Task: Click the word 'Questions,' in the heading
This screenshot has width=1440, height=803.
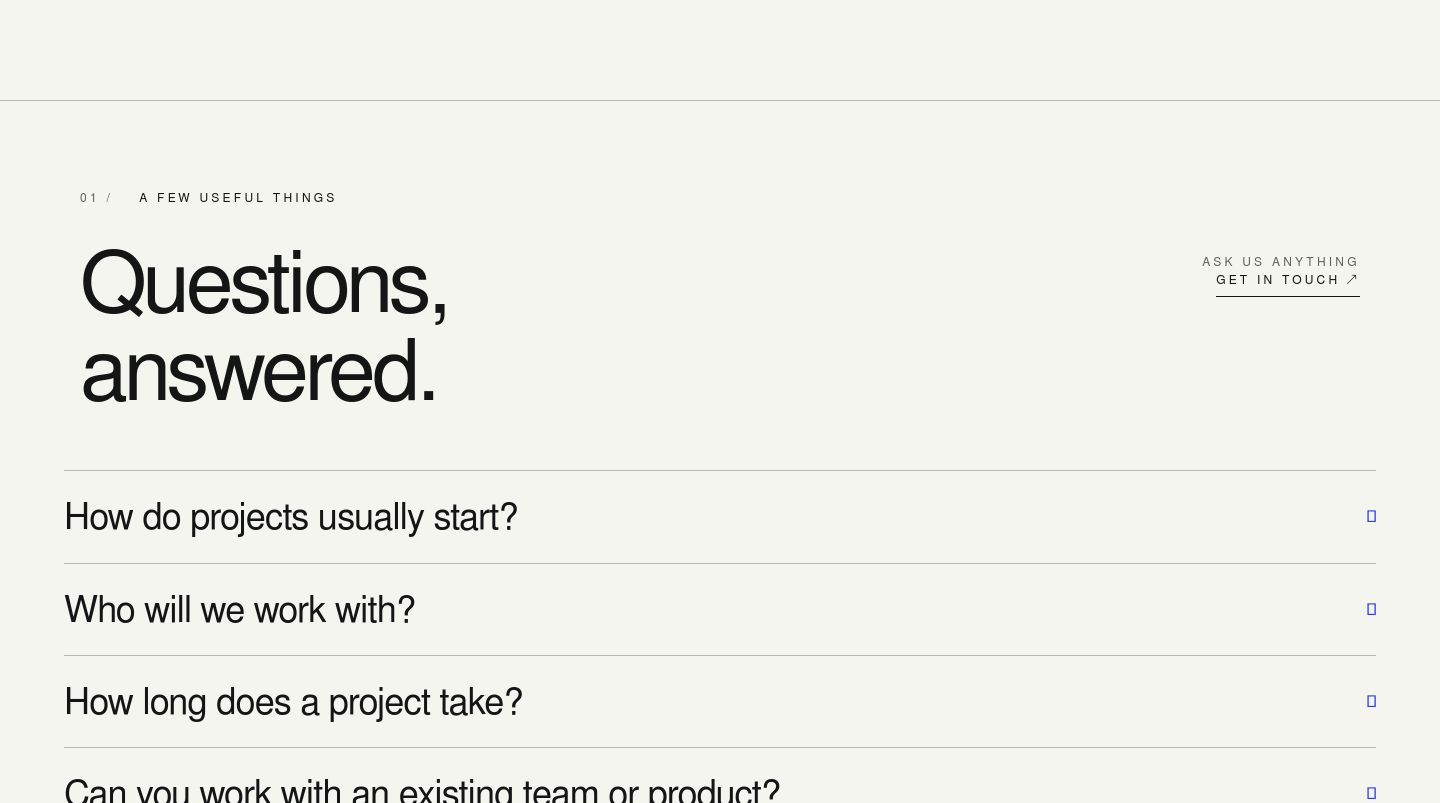Action: pos(264,284)
